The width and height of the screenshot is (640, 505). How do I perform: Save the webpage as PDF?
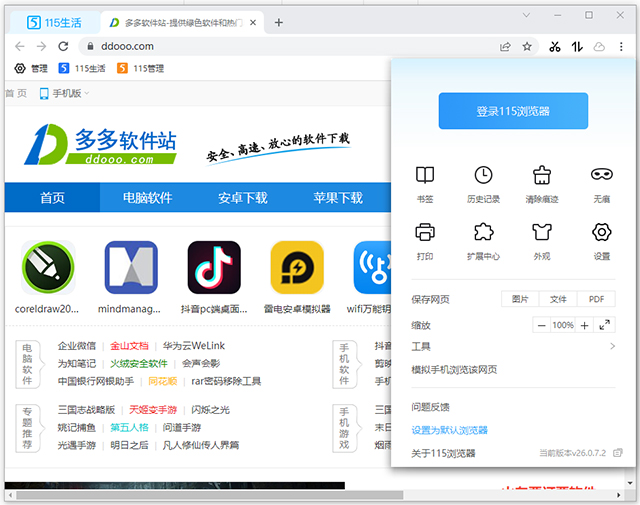596,299
